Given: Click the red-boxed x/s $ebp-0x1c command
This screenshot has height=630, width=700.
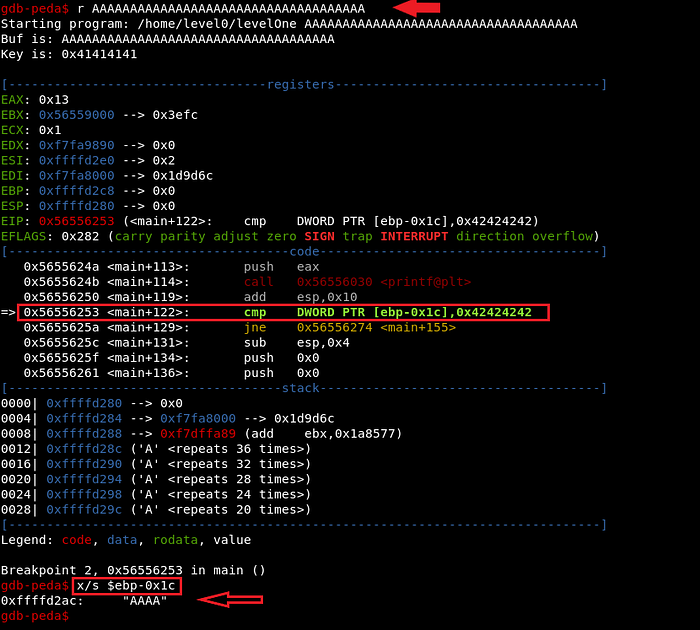Looking at the screenshot, I should click(x=127, y=585).
